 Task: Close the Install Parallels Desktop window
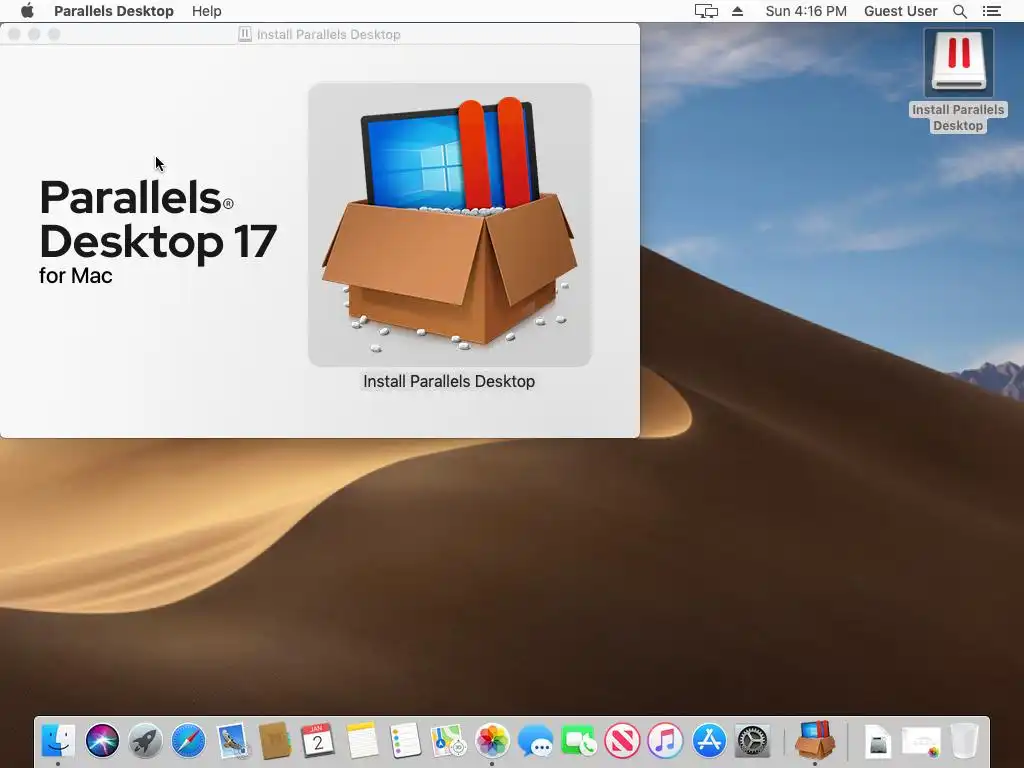[x=14, y=34]
